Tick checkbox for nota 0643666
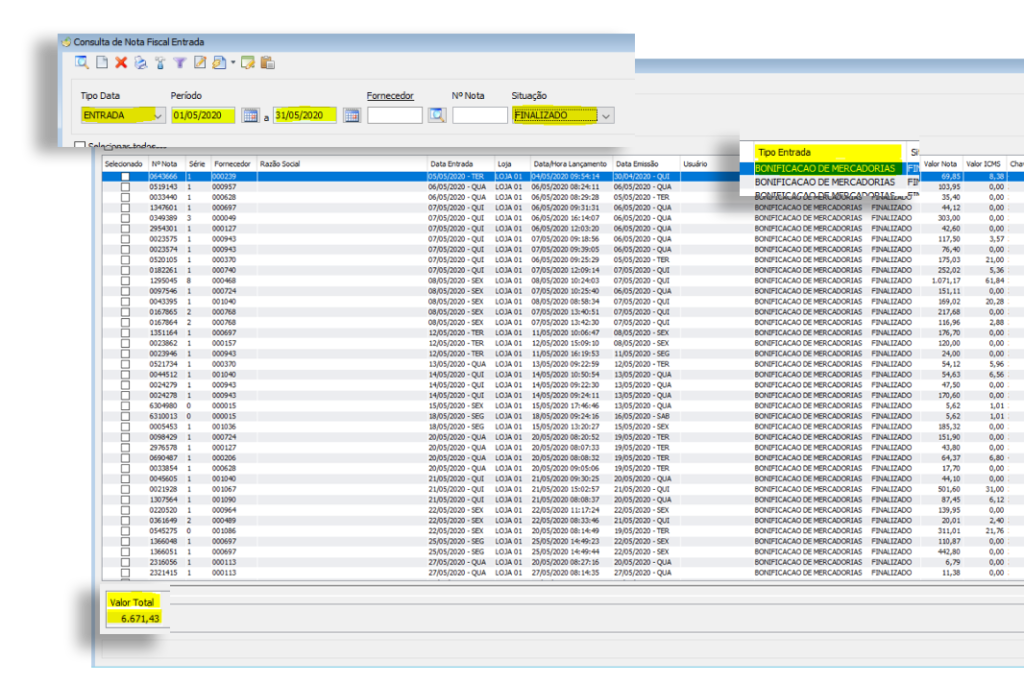 click(125, 177)
